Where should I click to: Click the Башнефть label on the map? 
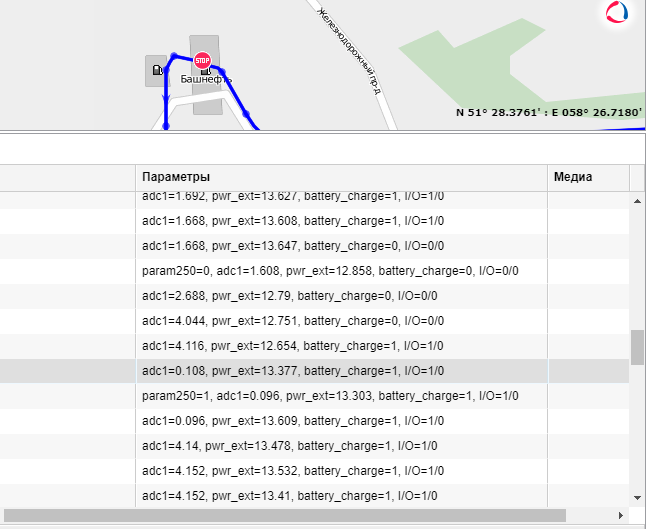(206, 79)
